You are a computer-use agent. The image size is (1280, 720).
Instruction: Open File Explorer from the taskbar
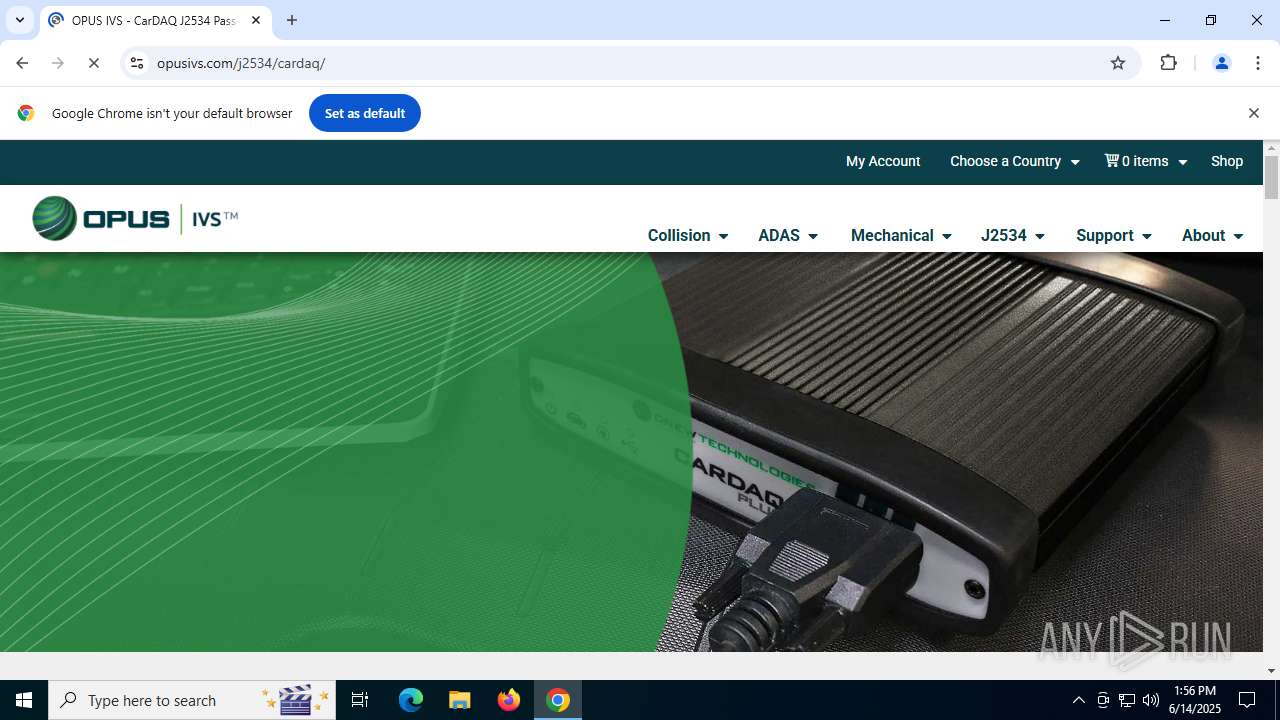tap(460, 700)
